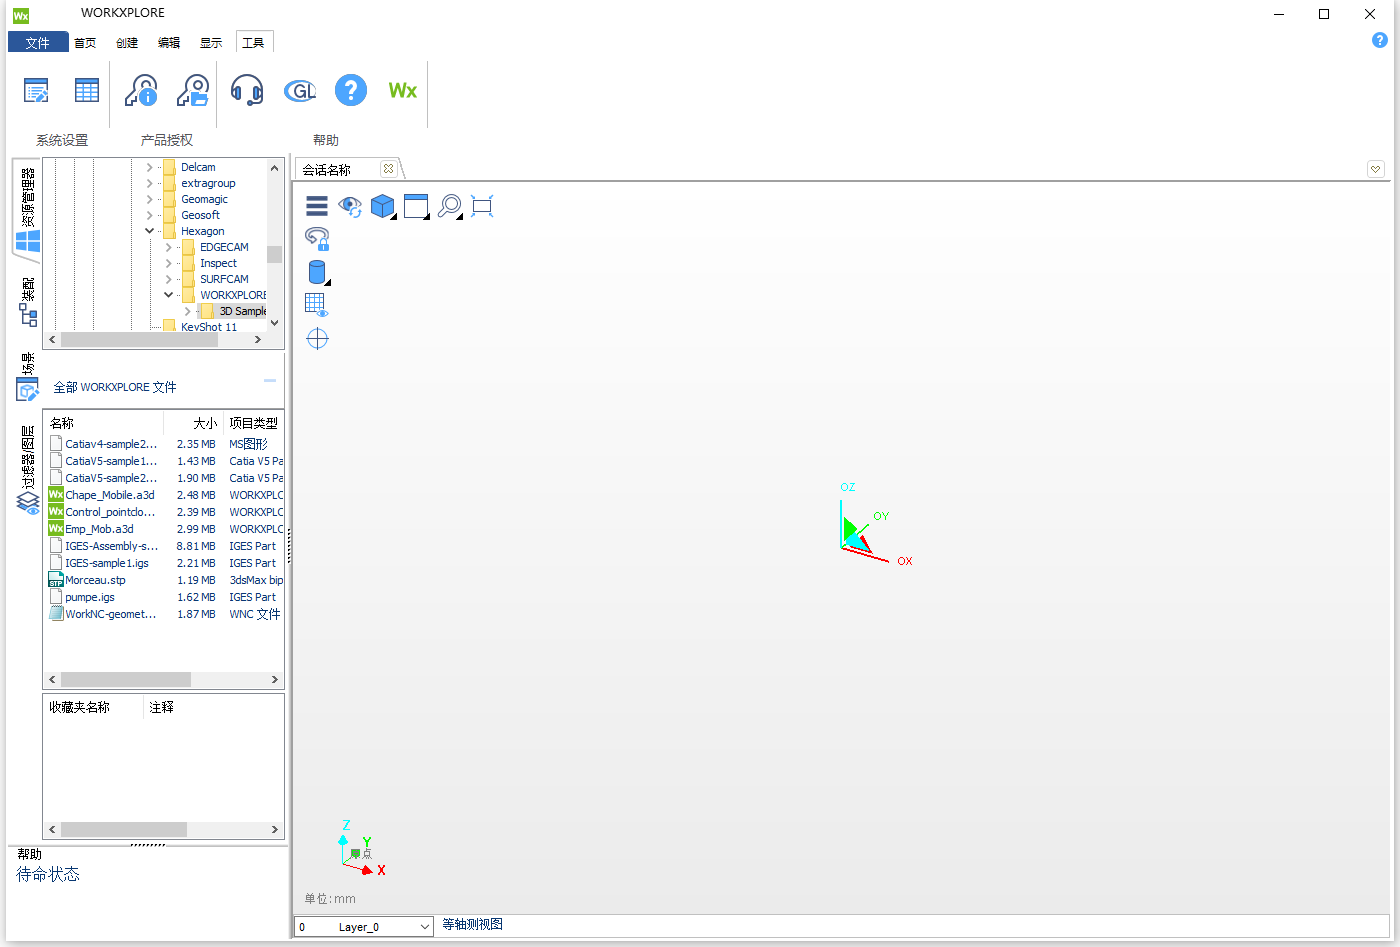Toggle the rotation lock icon
The image size is (1400, 947).
[x=317, y=239]
